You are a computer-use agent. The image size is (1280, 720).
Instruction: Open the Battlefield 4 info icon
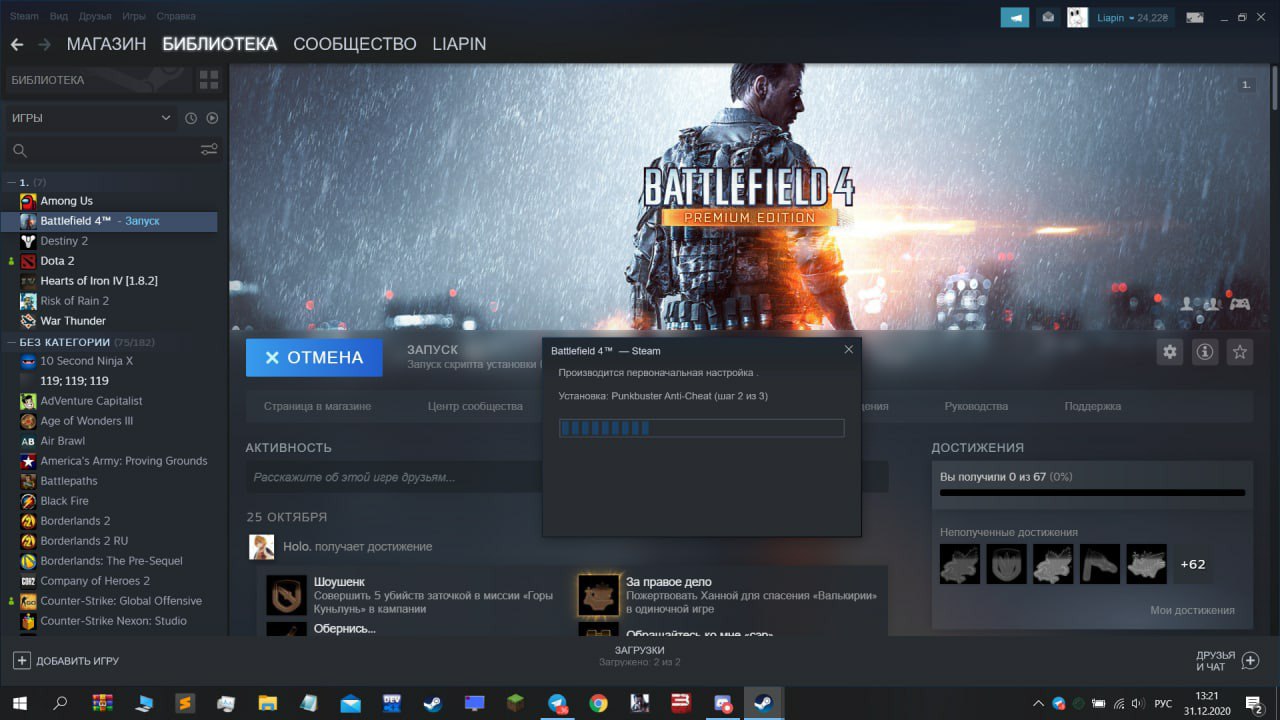coord(1205,352)
